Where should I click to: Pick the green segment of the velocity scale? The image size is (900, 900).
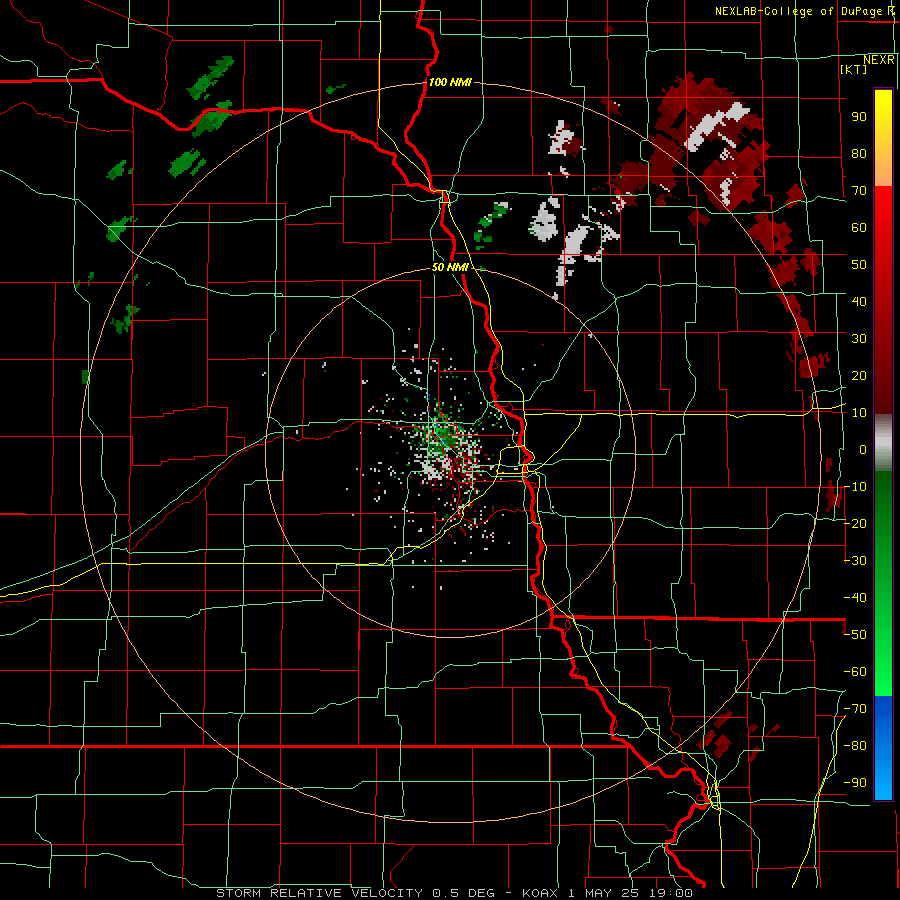tap(883, 583)
